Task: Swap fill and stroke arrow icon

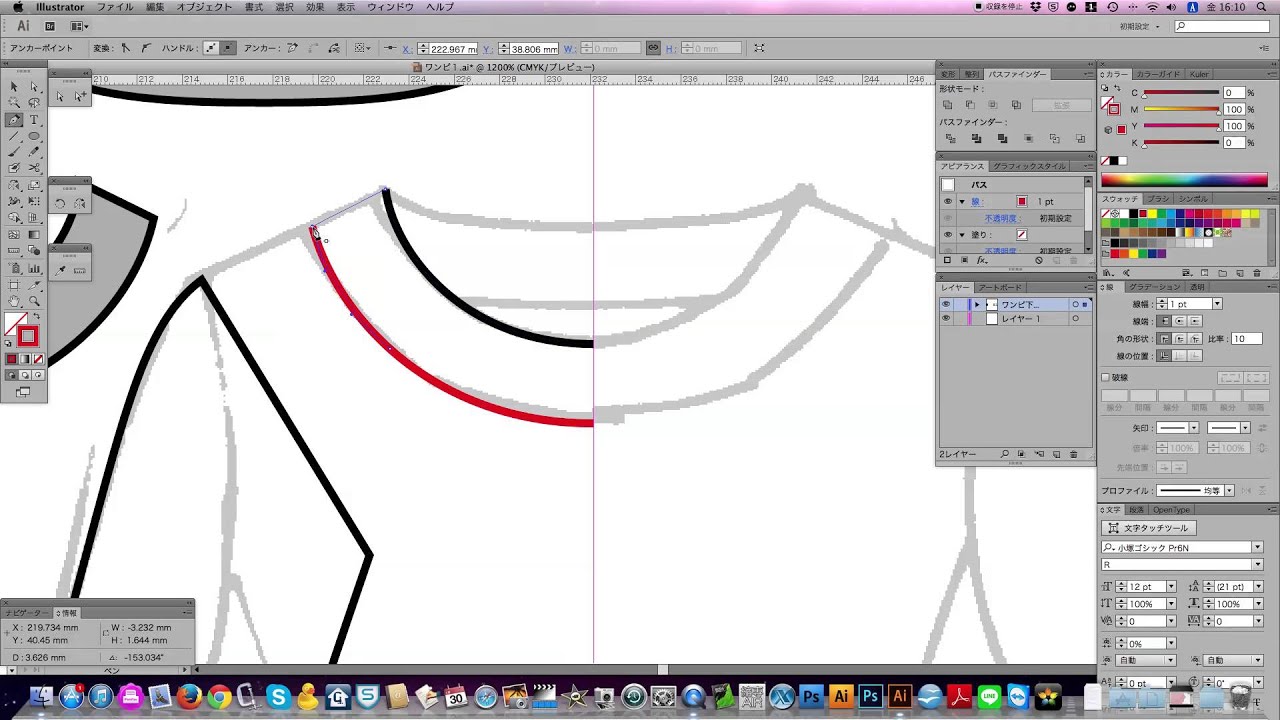Action: click(x=37, y=317)
